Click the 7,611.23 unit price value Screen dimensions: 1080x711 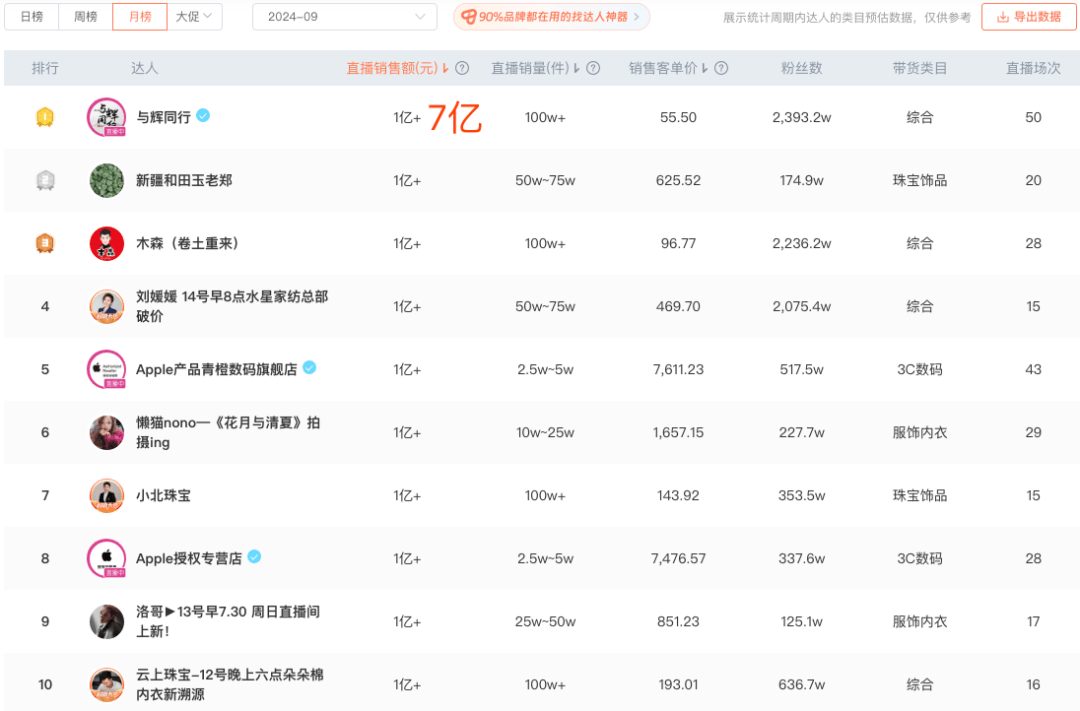[678, 369]
